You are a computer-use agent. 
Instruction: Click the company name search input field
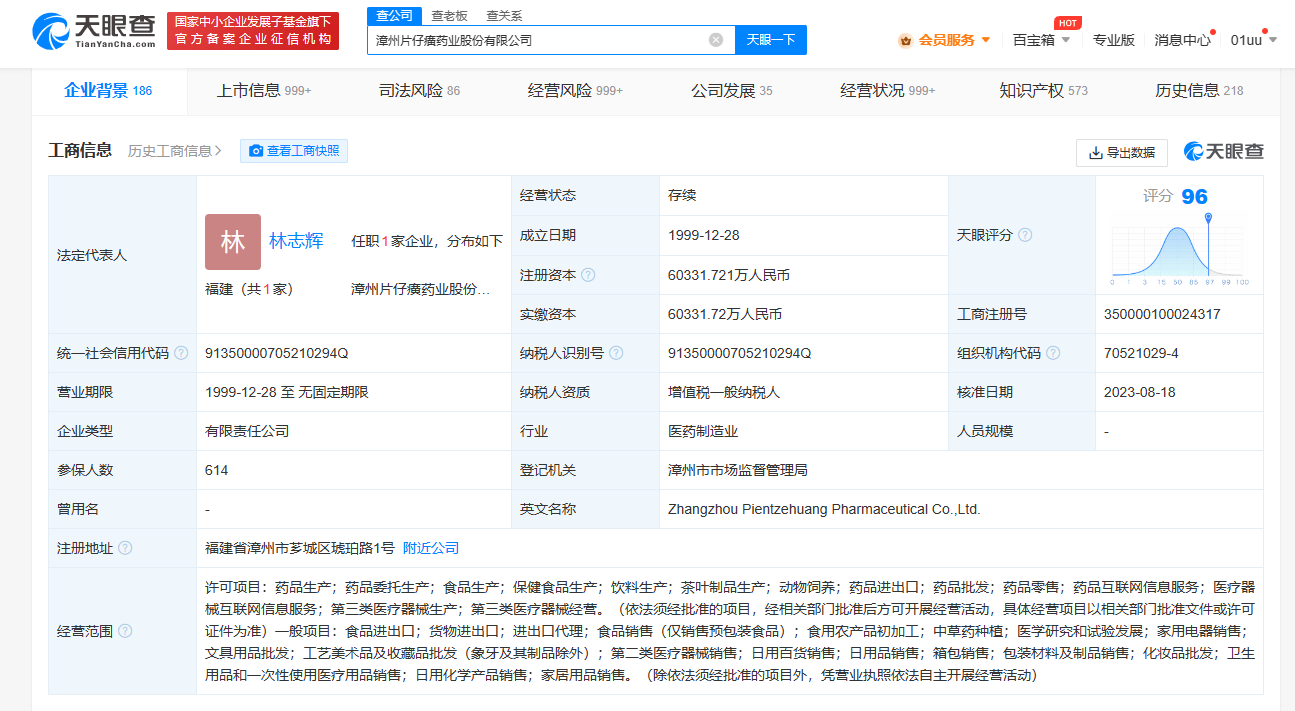[540, 40]
